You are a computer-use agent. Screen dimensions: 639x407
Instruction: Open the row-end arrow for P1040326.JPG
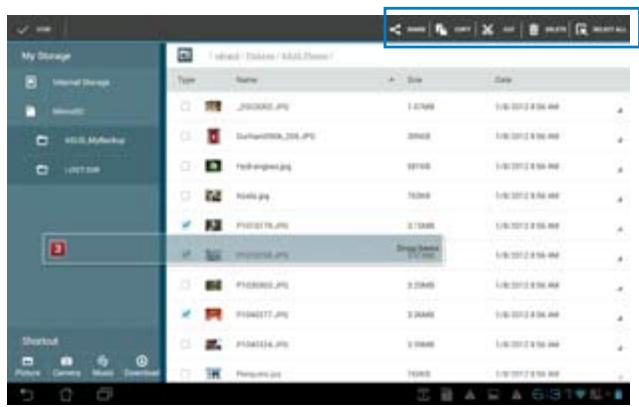tap(620, 348)
